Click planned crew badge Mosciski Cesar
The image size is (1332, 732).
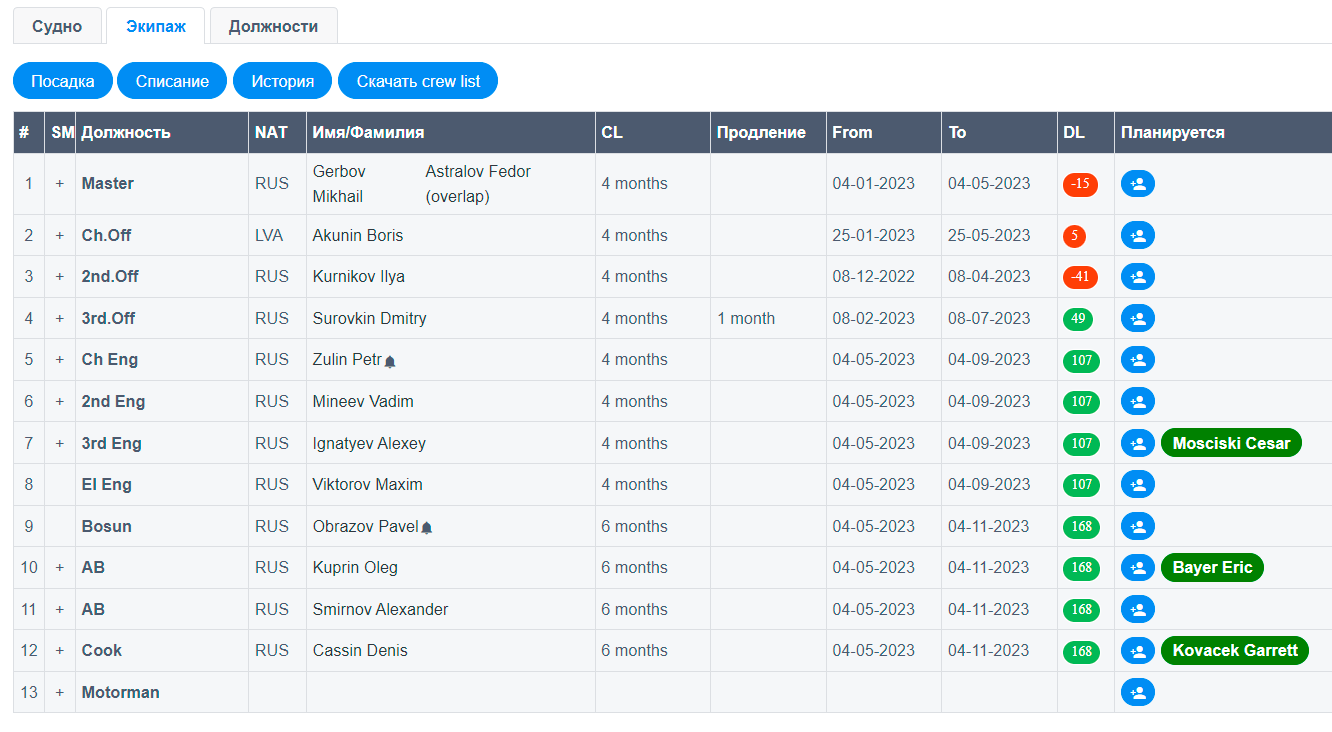(1230, 443)
